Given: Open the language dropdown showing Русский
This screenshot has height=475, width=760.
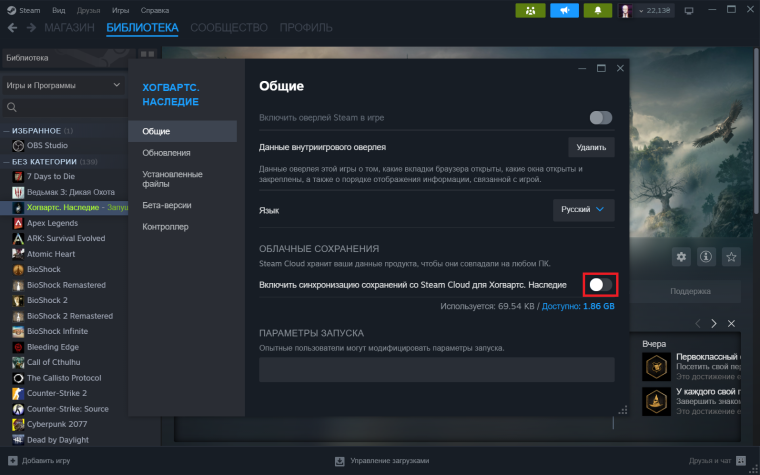Looking at the screenshot, I should (584, 210).
